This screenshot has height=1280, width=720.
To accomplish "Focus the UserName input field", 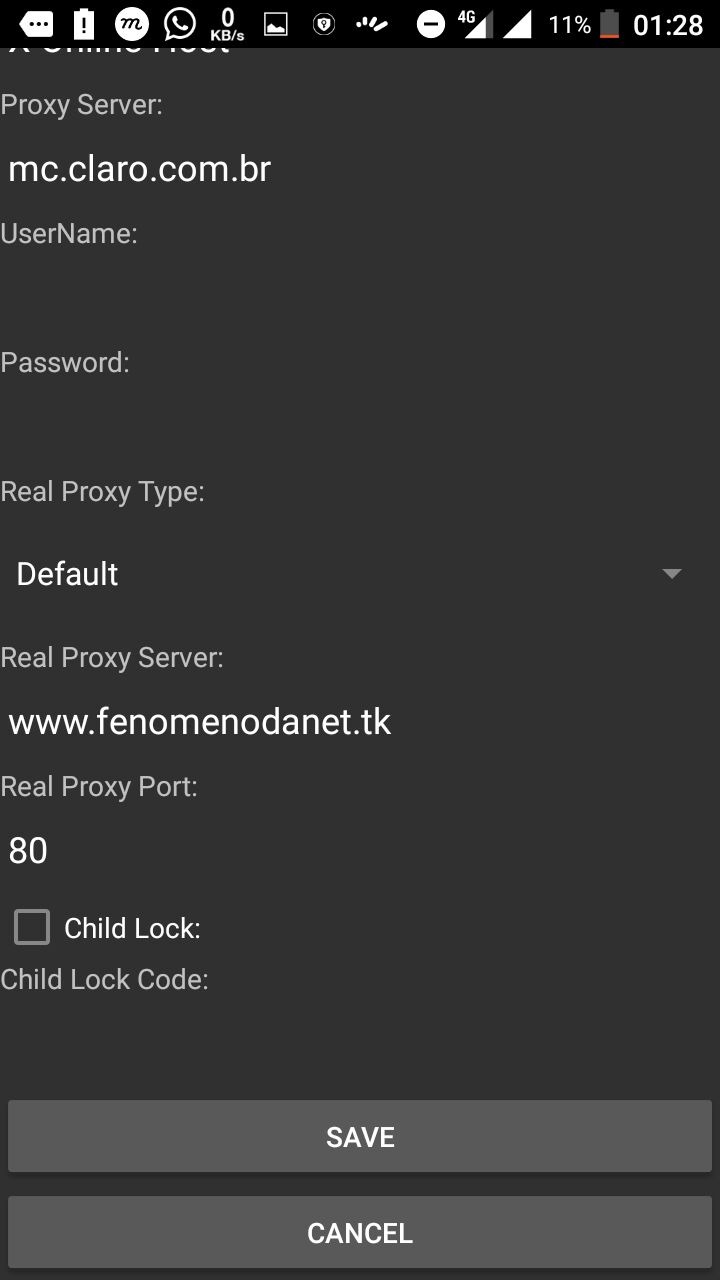I will click(x=360, y=297).
